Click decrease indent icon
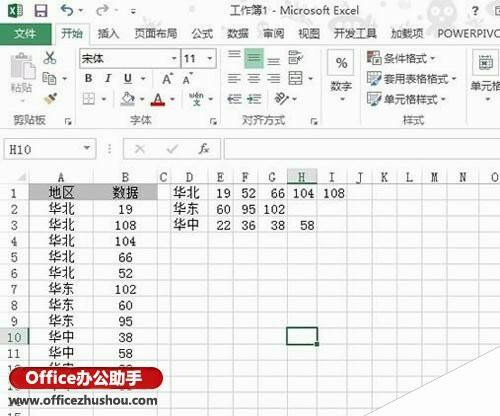The height and width of the screenshot is (416, 500). [x=234, y=99]
